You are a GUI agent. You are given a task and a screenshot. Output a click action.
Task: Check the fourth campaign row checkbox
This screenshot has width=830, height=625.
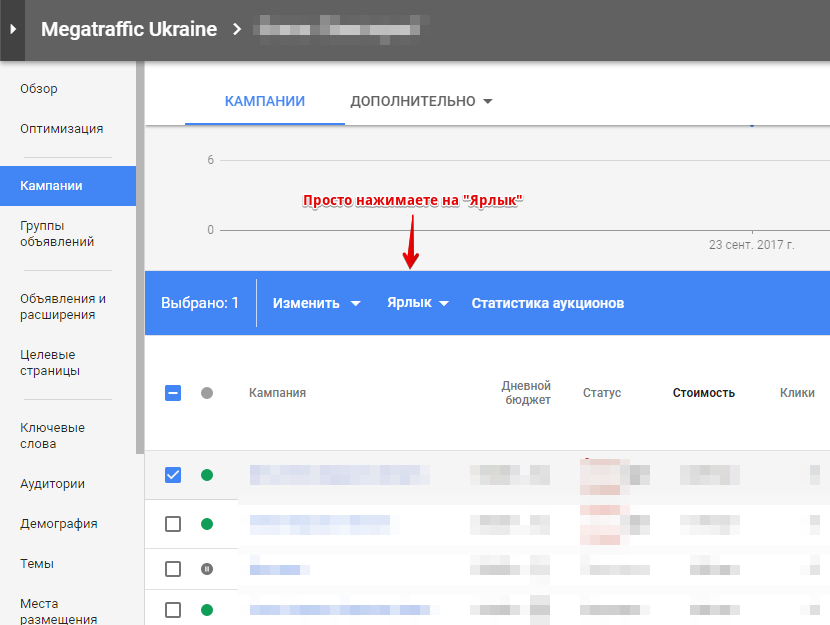(x=173, y=610)
